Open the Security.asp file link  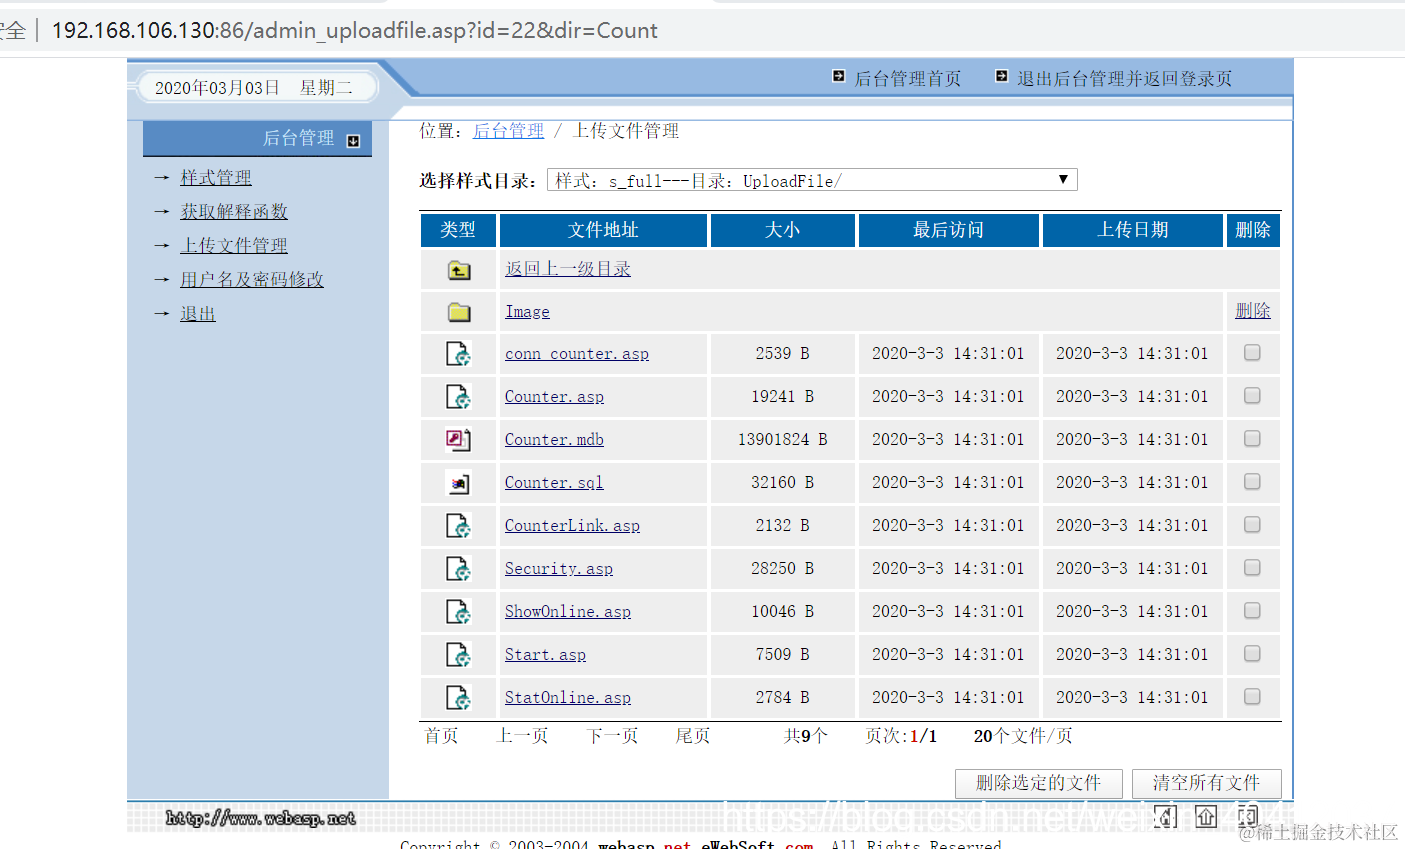click(x=559, y=569)
